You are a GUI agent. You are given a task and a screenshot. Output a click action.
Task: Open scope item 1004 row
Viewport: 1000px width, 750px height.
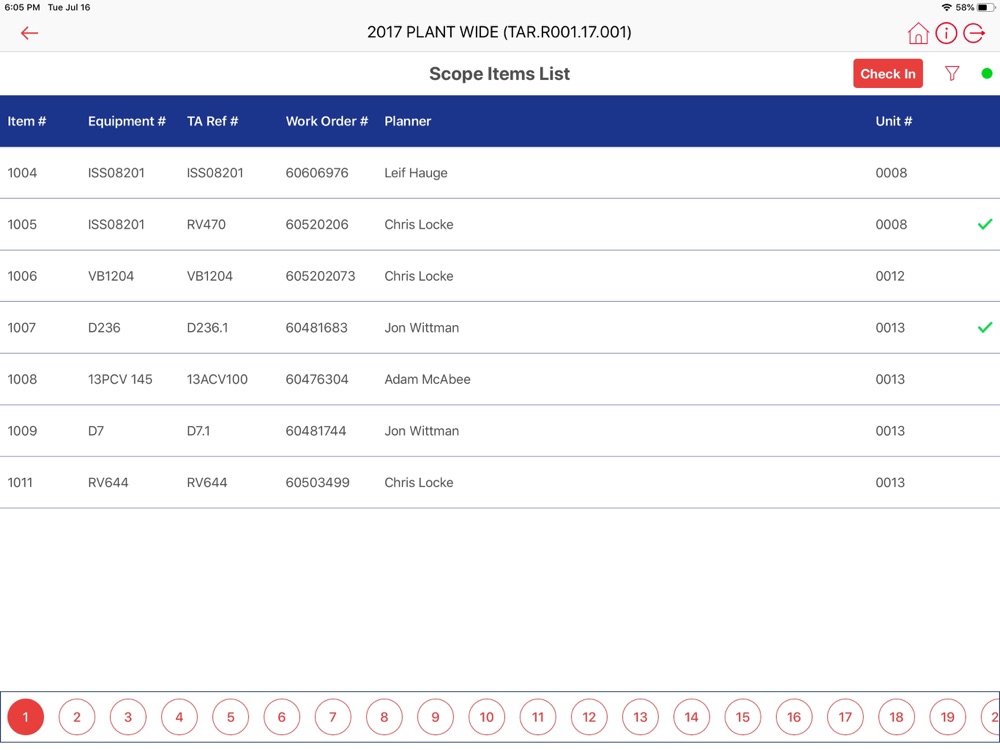[500, 173]
